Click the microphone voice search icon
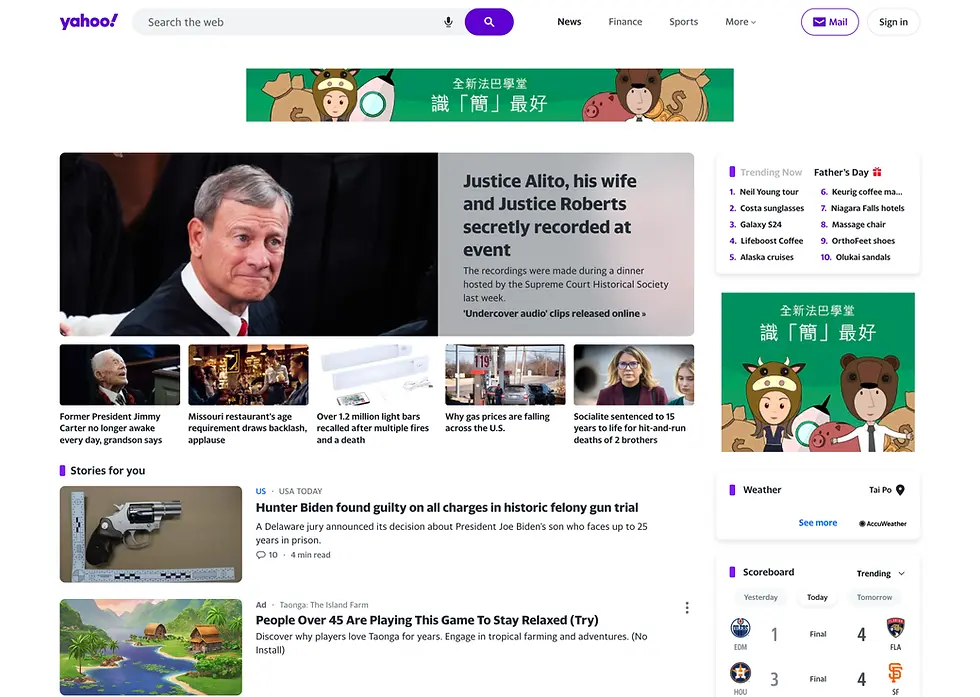 tap(448, 22)
